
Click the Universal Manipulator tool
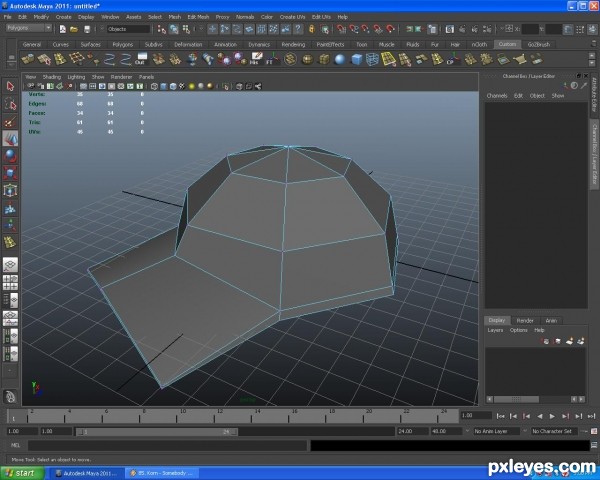coord(10,190)
